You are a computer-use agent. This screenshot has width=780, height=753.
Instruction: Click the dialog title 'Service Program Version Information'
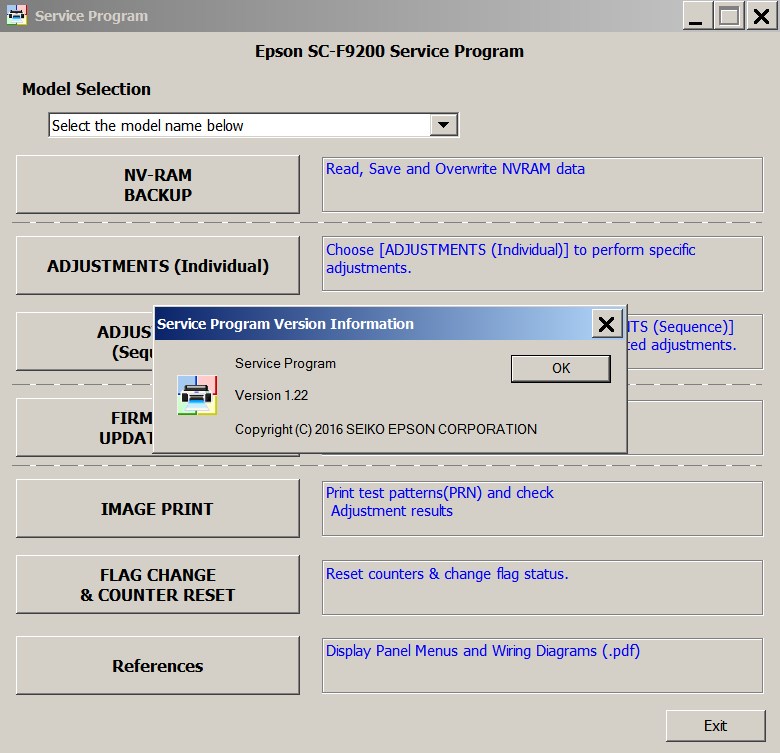pos(286,324)
